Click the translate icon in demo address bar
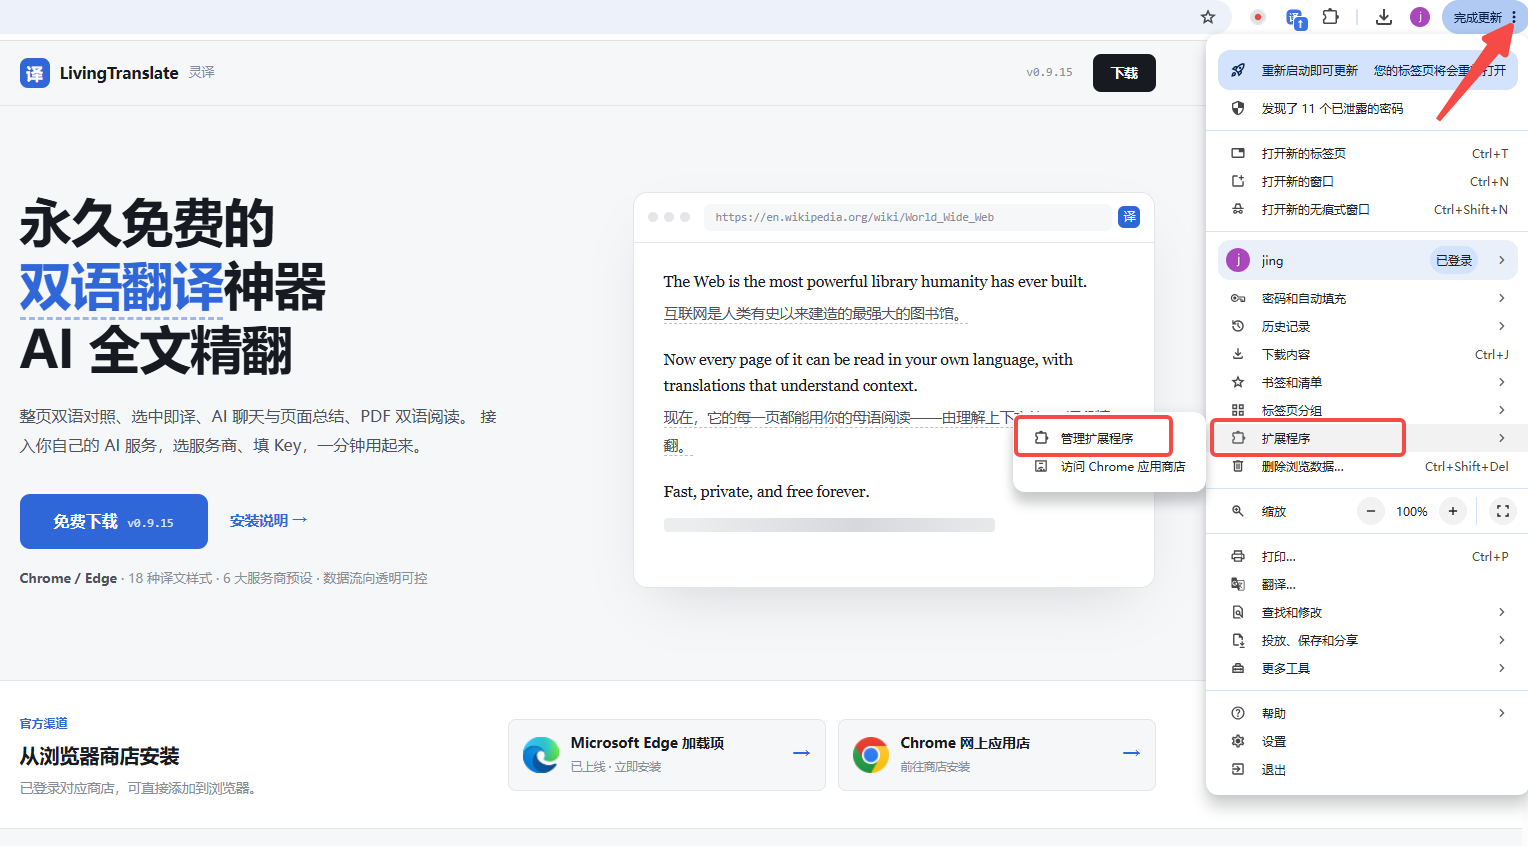Screen dimensions: 1528x846 point(1129,217)
